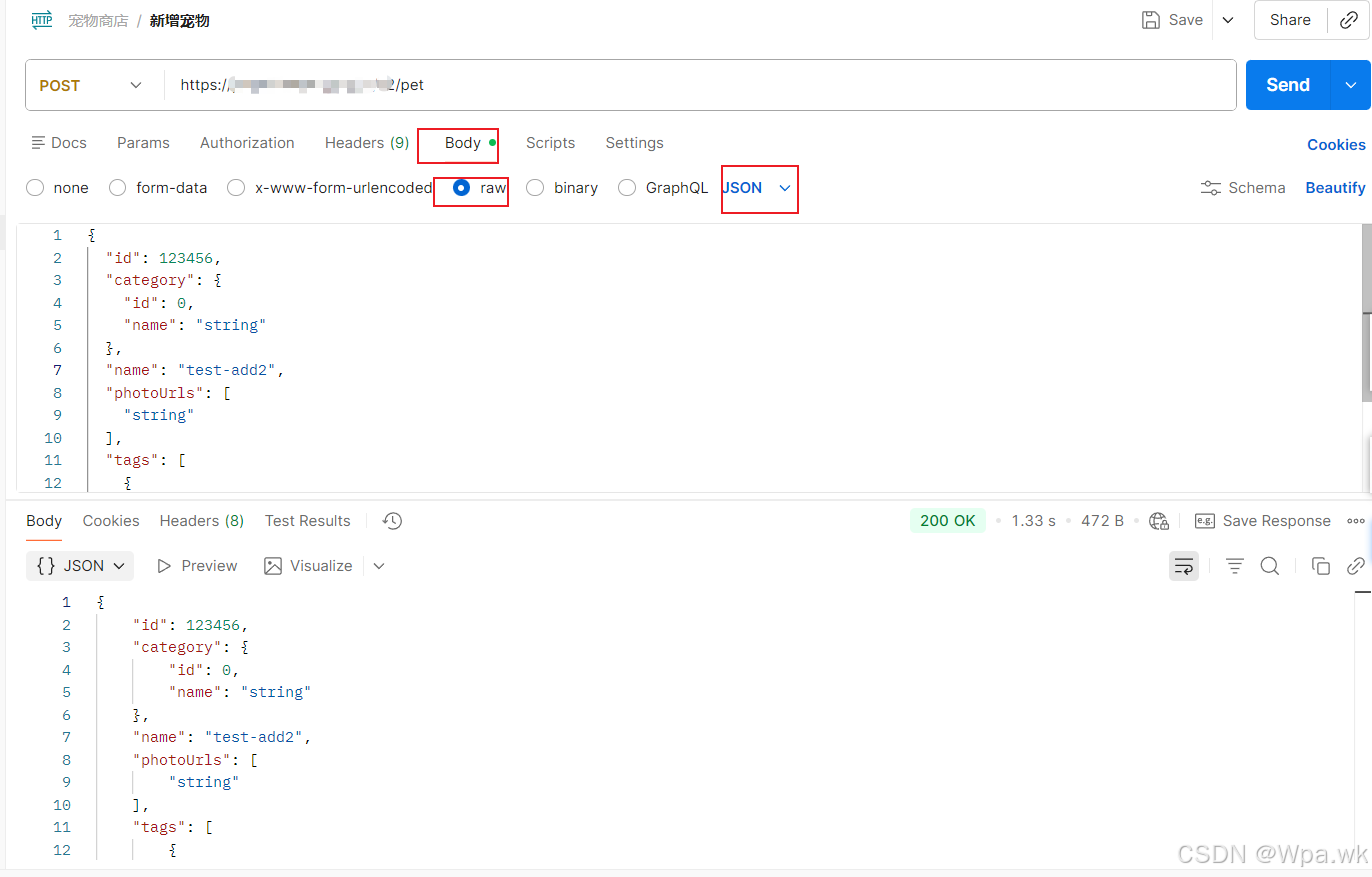The image size is (1372, 877).
Task: Select the raw body radio button
Action: (x=461, y=187)
